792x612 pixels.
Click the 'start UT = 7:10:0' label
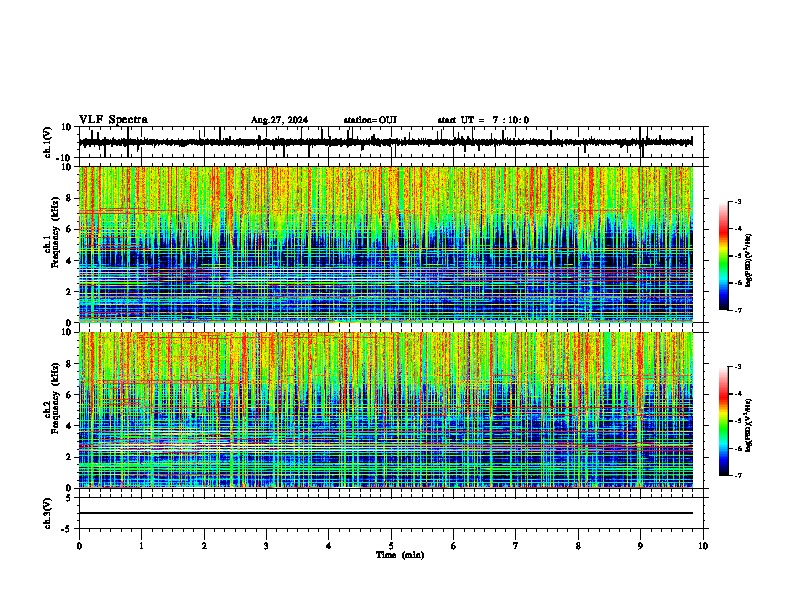click(x=483, y=120)
